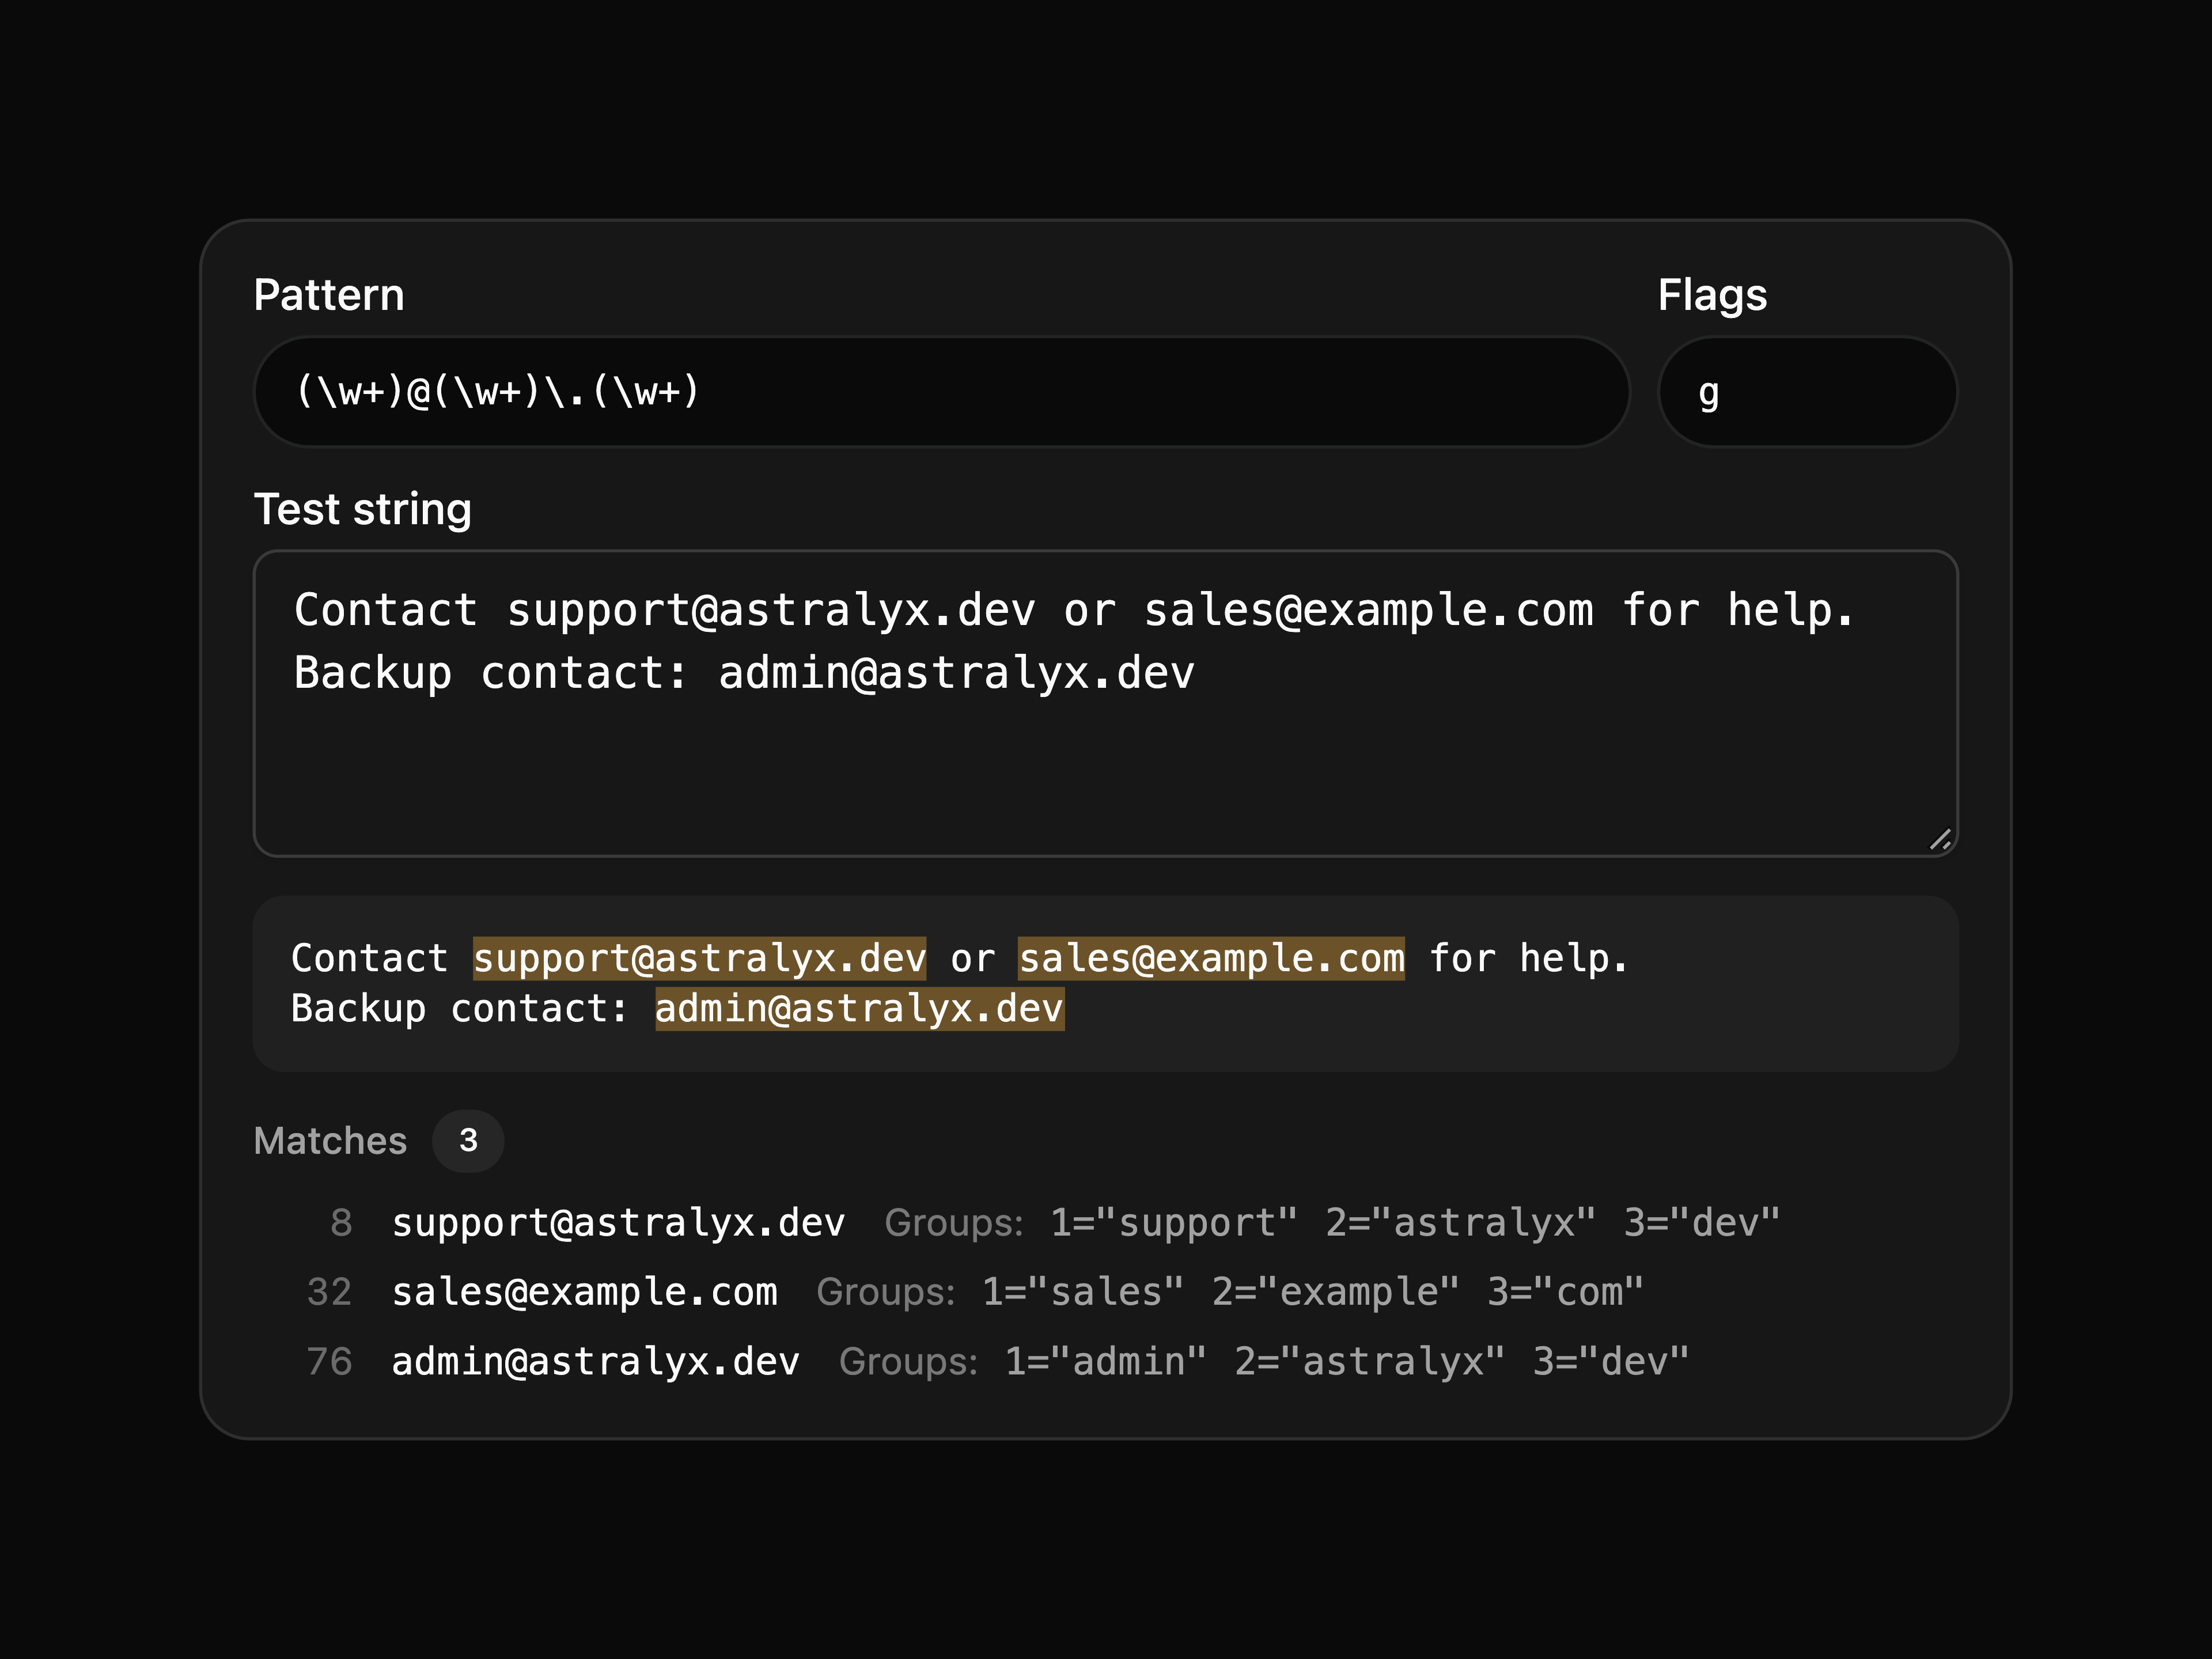Click the Pattern regex input field
2212x1659 pixels.
(941, 392)
